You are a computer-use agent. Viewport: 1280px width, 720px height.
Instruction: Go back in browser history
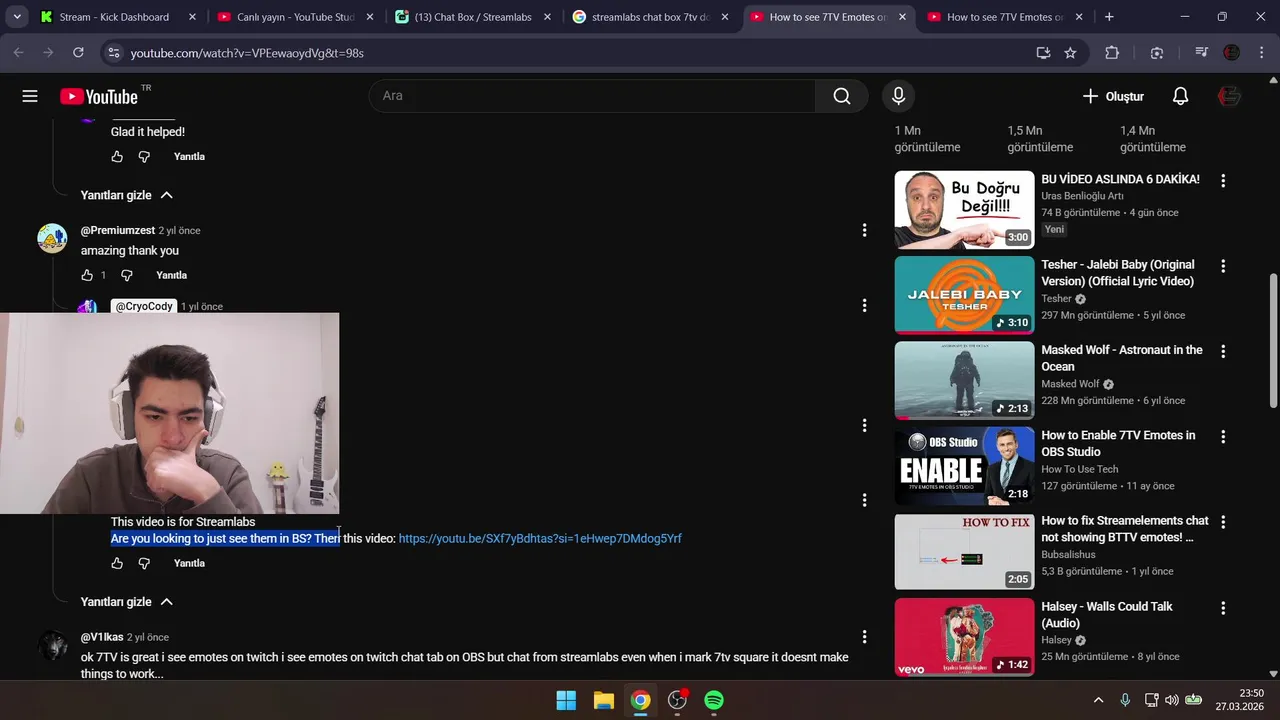click(x=18, y=53)
